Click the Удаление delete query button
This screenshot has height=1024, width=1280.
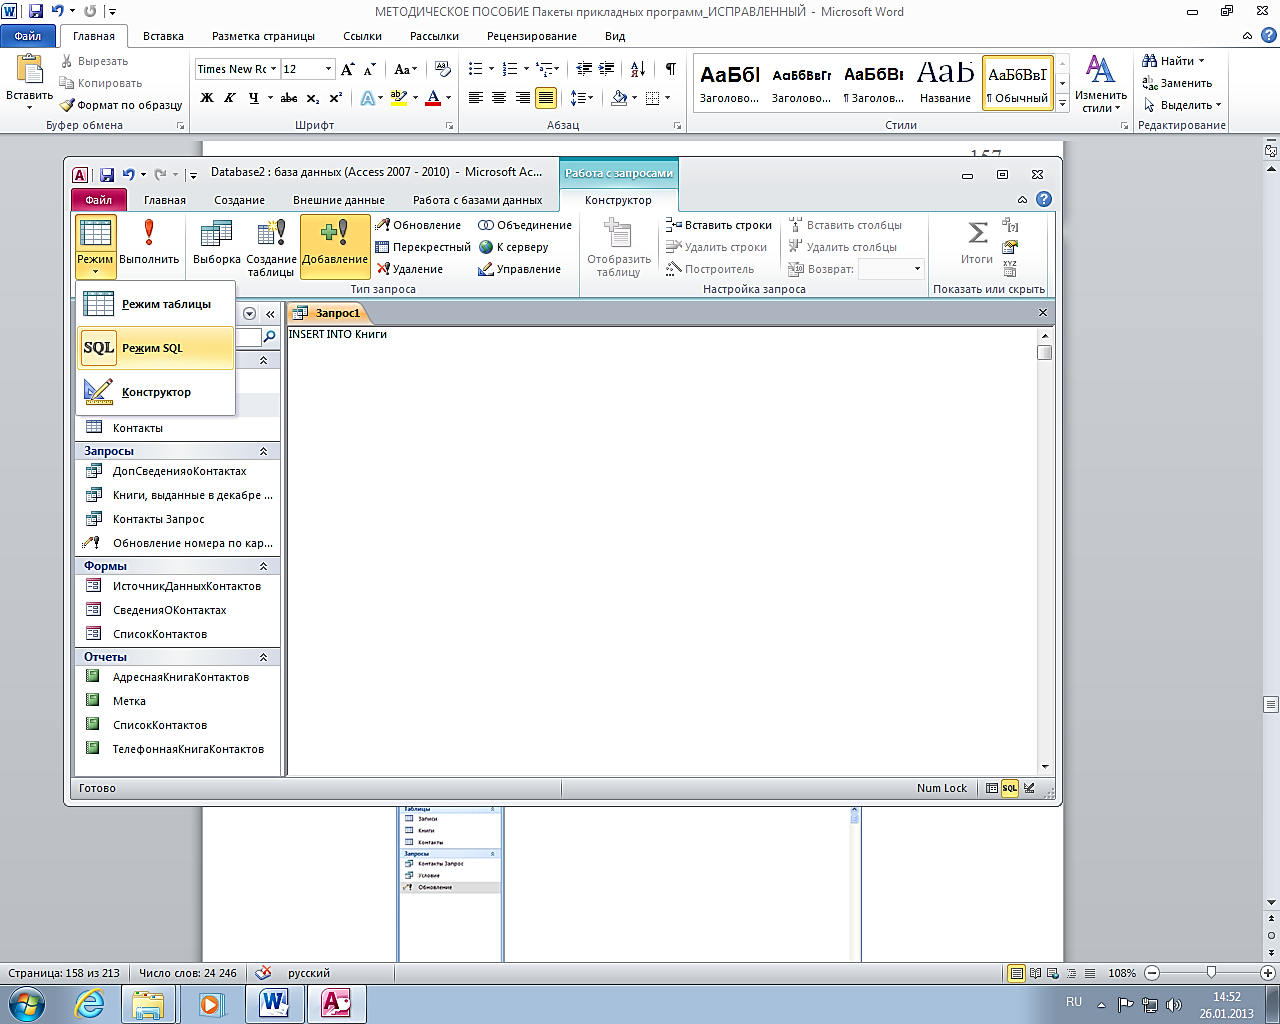pyautogui.click(x=410, y=269)
